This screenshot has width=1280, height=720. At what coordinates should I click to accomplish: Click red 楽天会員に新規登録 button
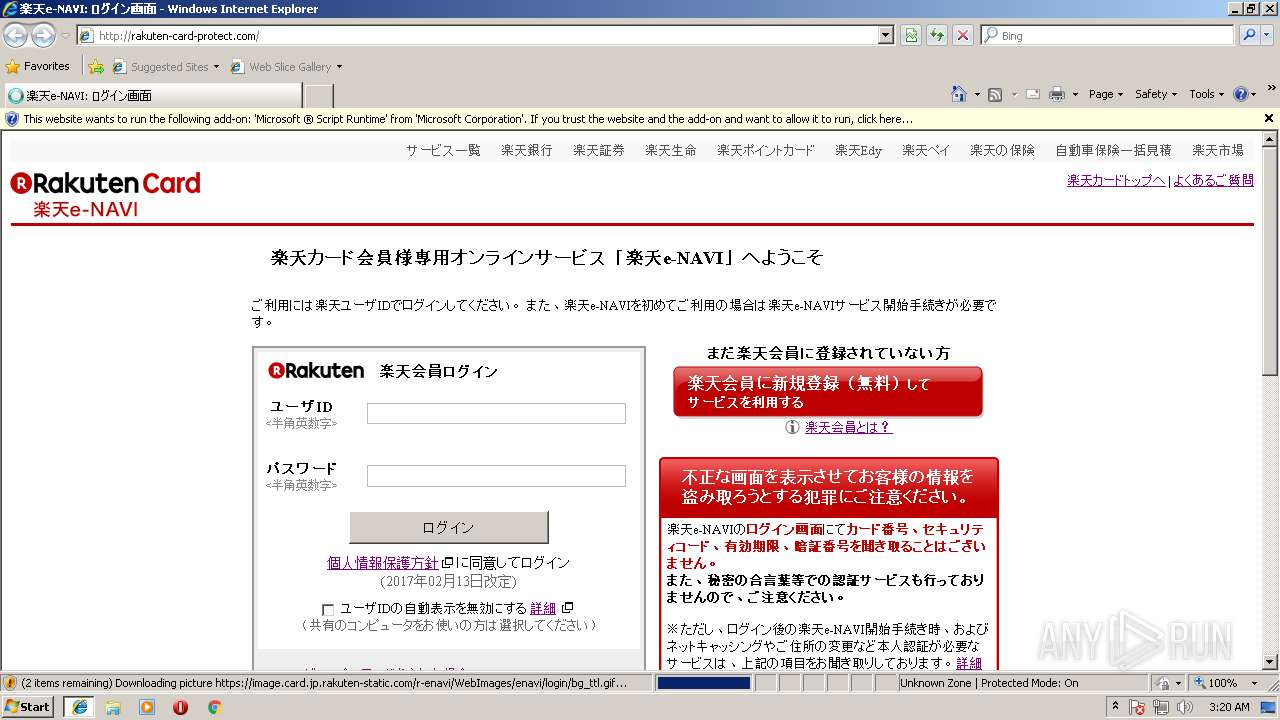pos(828,392)
